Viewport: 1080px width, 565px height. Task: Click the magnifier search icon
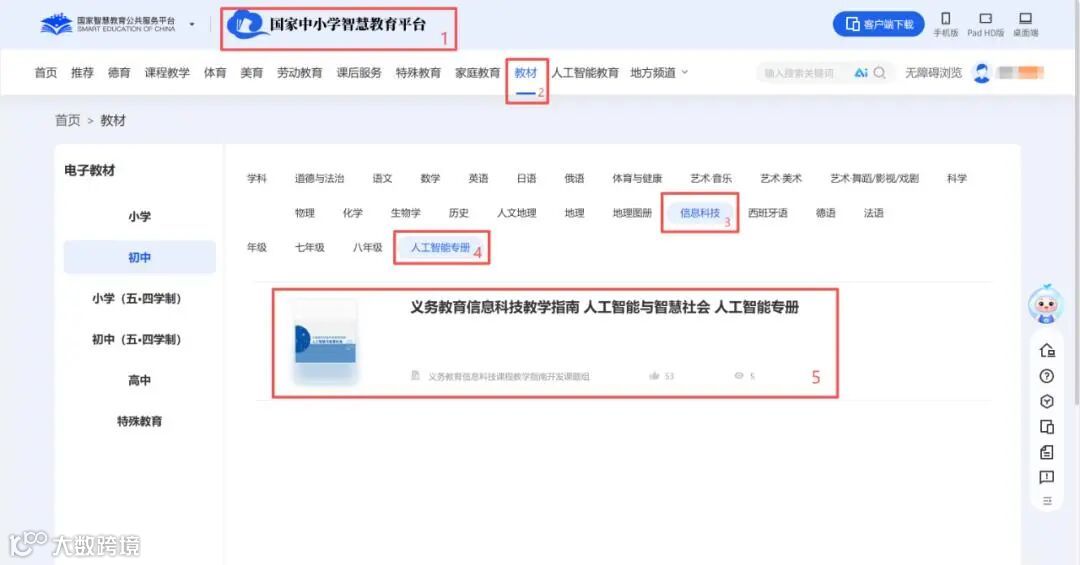pos(880,72)
